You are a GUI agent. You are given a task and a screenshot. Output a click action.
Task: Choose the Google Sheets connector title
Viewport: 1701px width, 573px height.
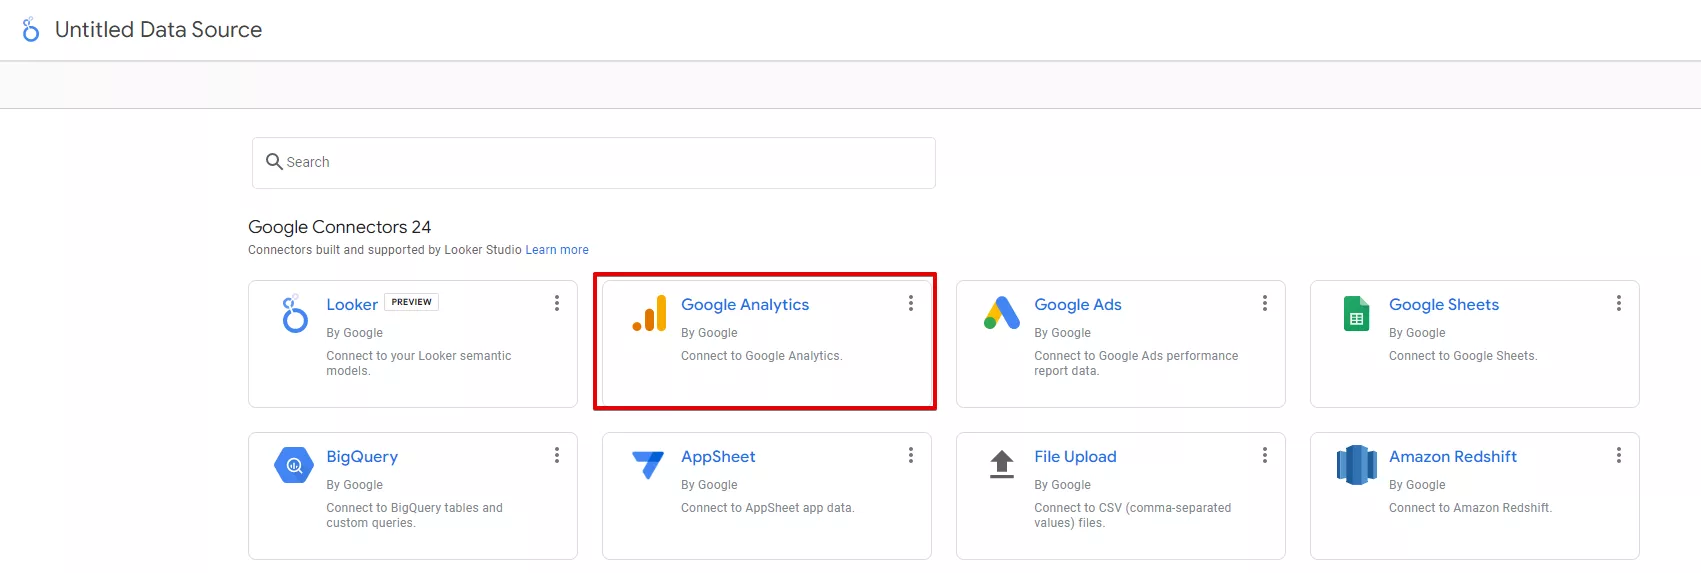(1444, 305)
